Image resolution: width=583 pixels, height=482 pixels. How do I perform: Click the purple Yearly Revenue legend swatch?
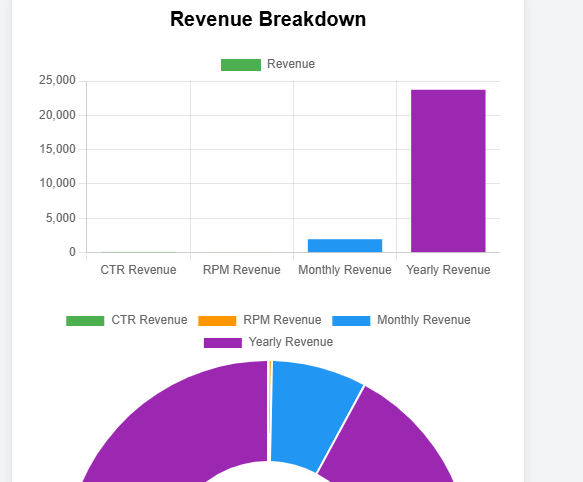click(x=223, y=343)
